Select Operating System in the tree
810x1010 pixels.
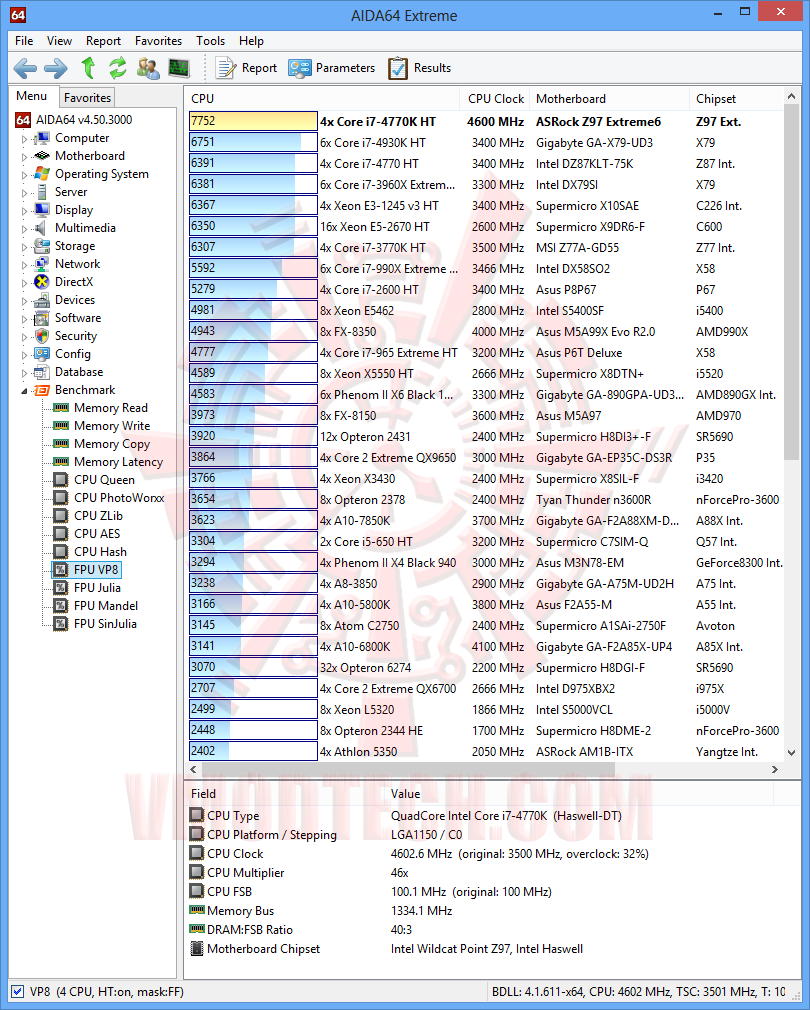coord(102,174)
